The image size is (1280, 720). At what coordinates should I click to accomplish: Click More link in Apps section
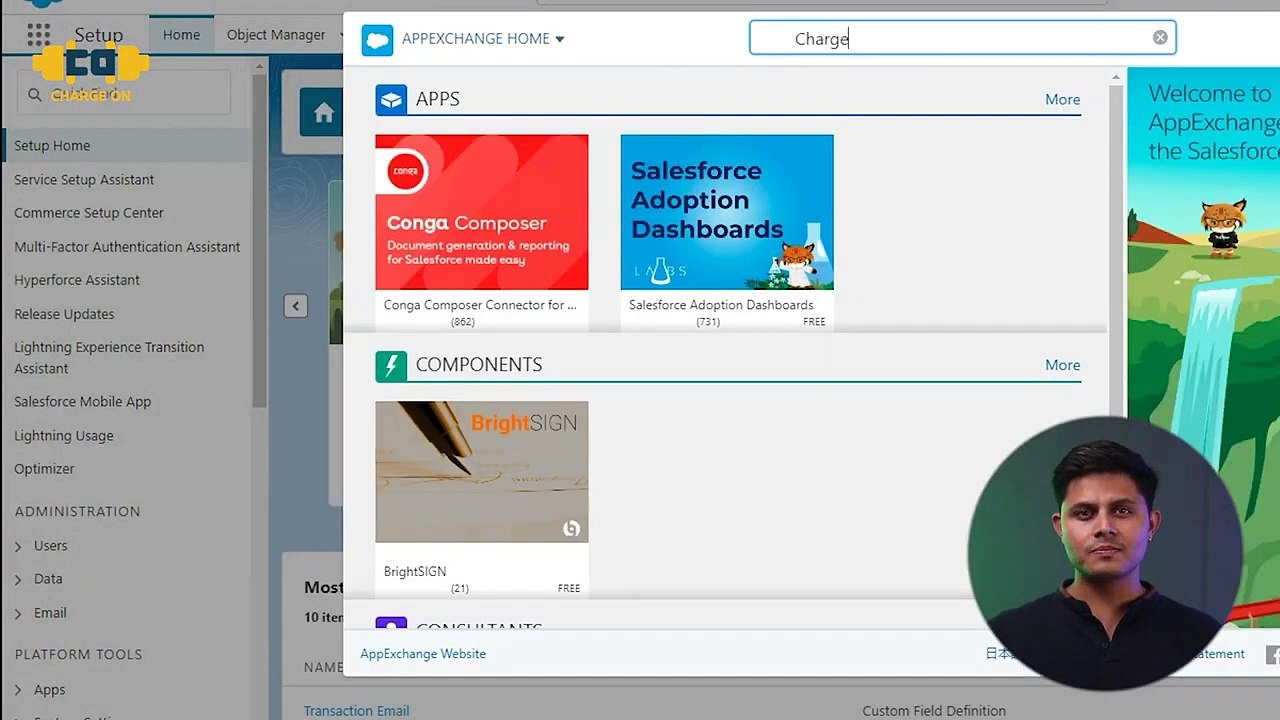click(1062, 100)
